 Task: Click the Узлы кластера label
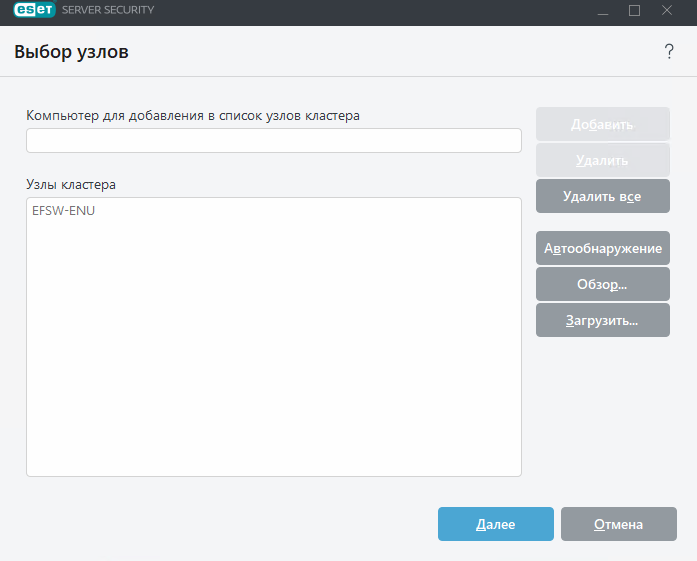71,185
